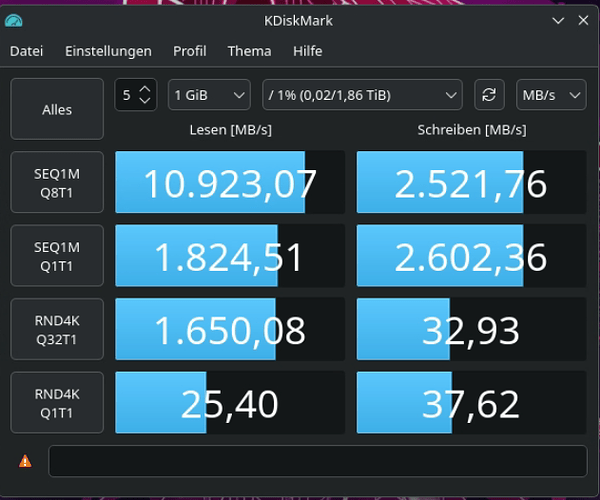The width and height of the screenshot is (600, 500).
Task: Click the KDiskMark window title text
Action: point(298,21)
